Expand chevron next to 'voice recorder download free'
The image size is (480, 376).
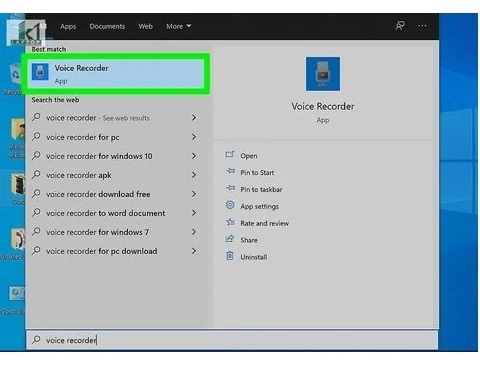[194, 194]
